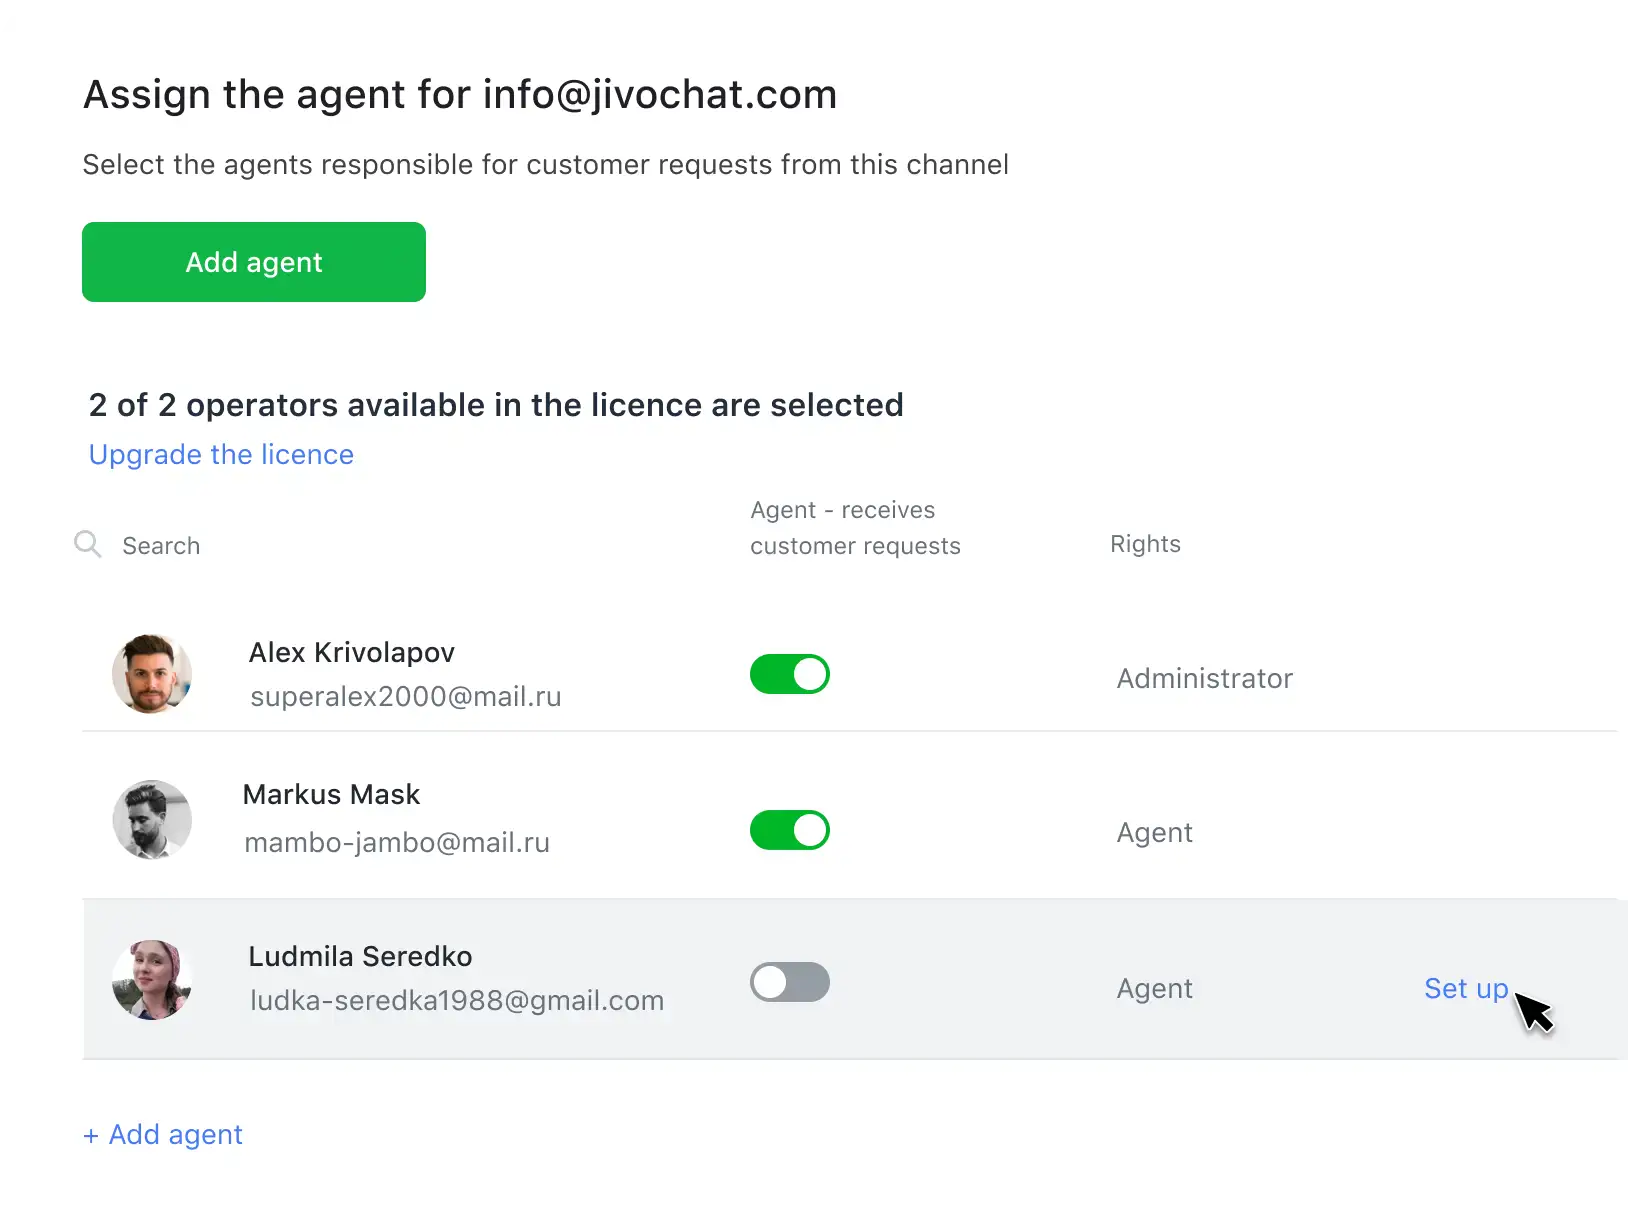Click the + Add agent link
This screenshot has height=1220, width=1628.
[x=163, y=1135]
